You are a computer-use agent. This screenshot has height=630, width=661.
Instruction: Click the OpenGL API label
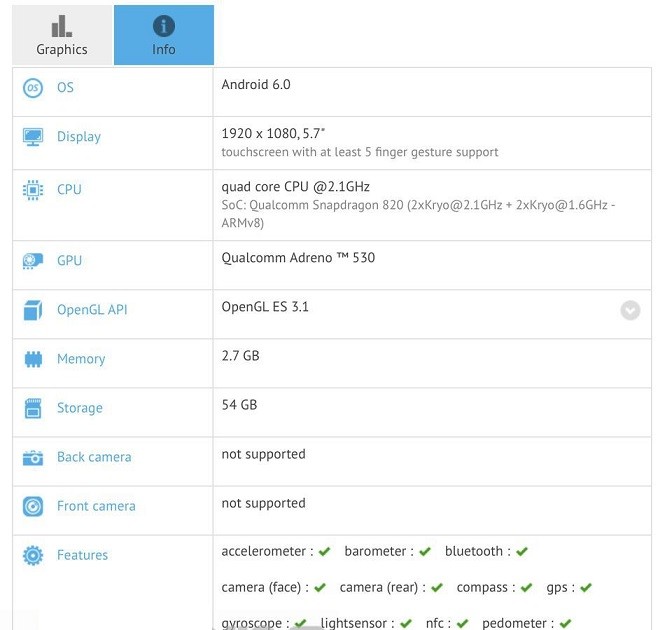pos(92,310)
